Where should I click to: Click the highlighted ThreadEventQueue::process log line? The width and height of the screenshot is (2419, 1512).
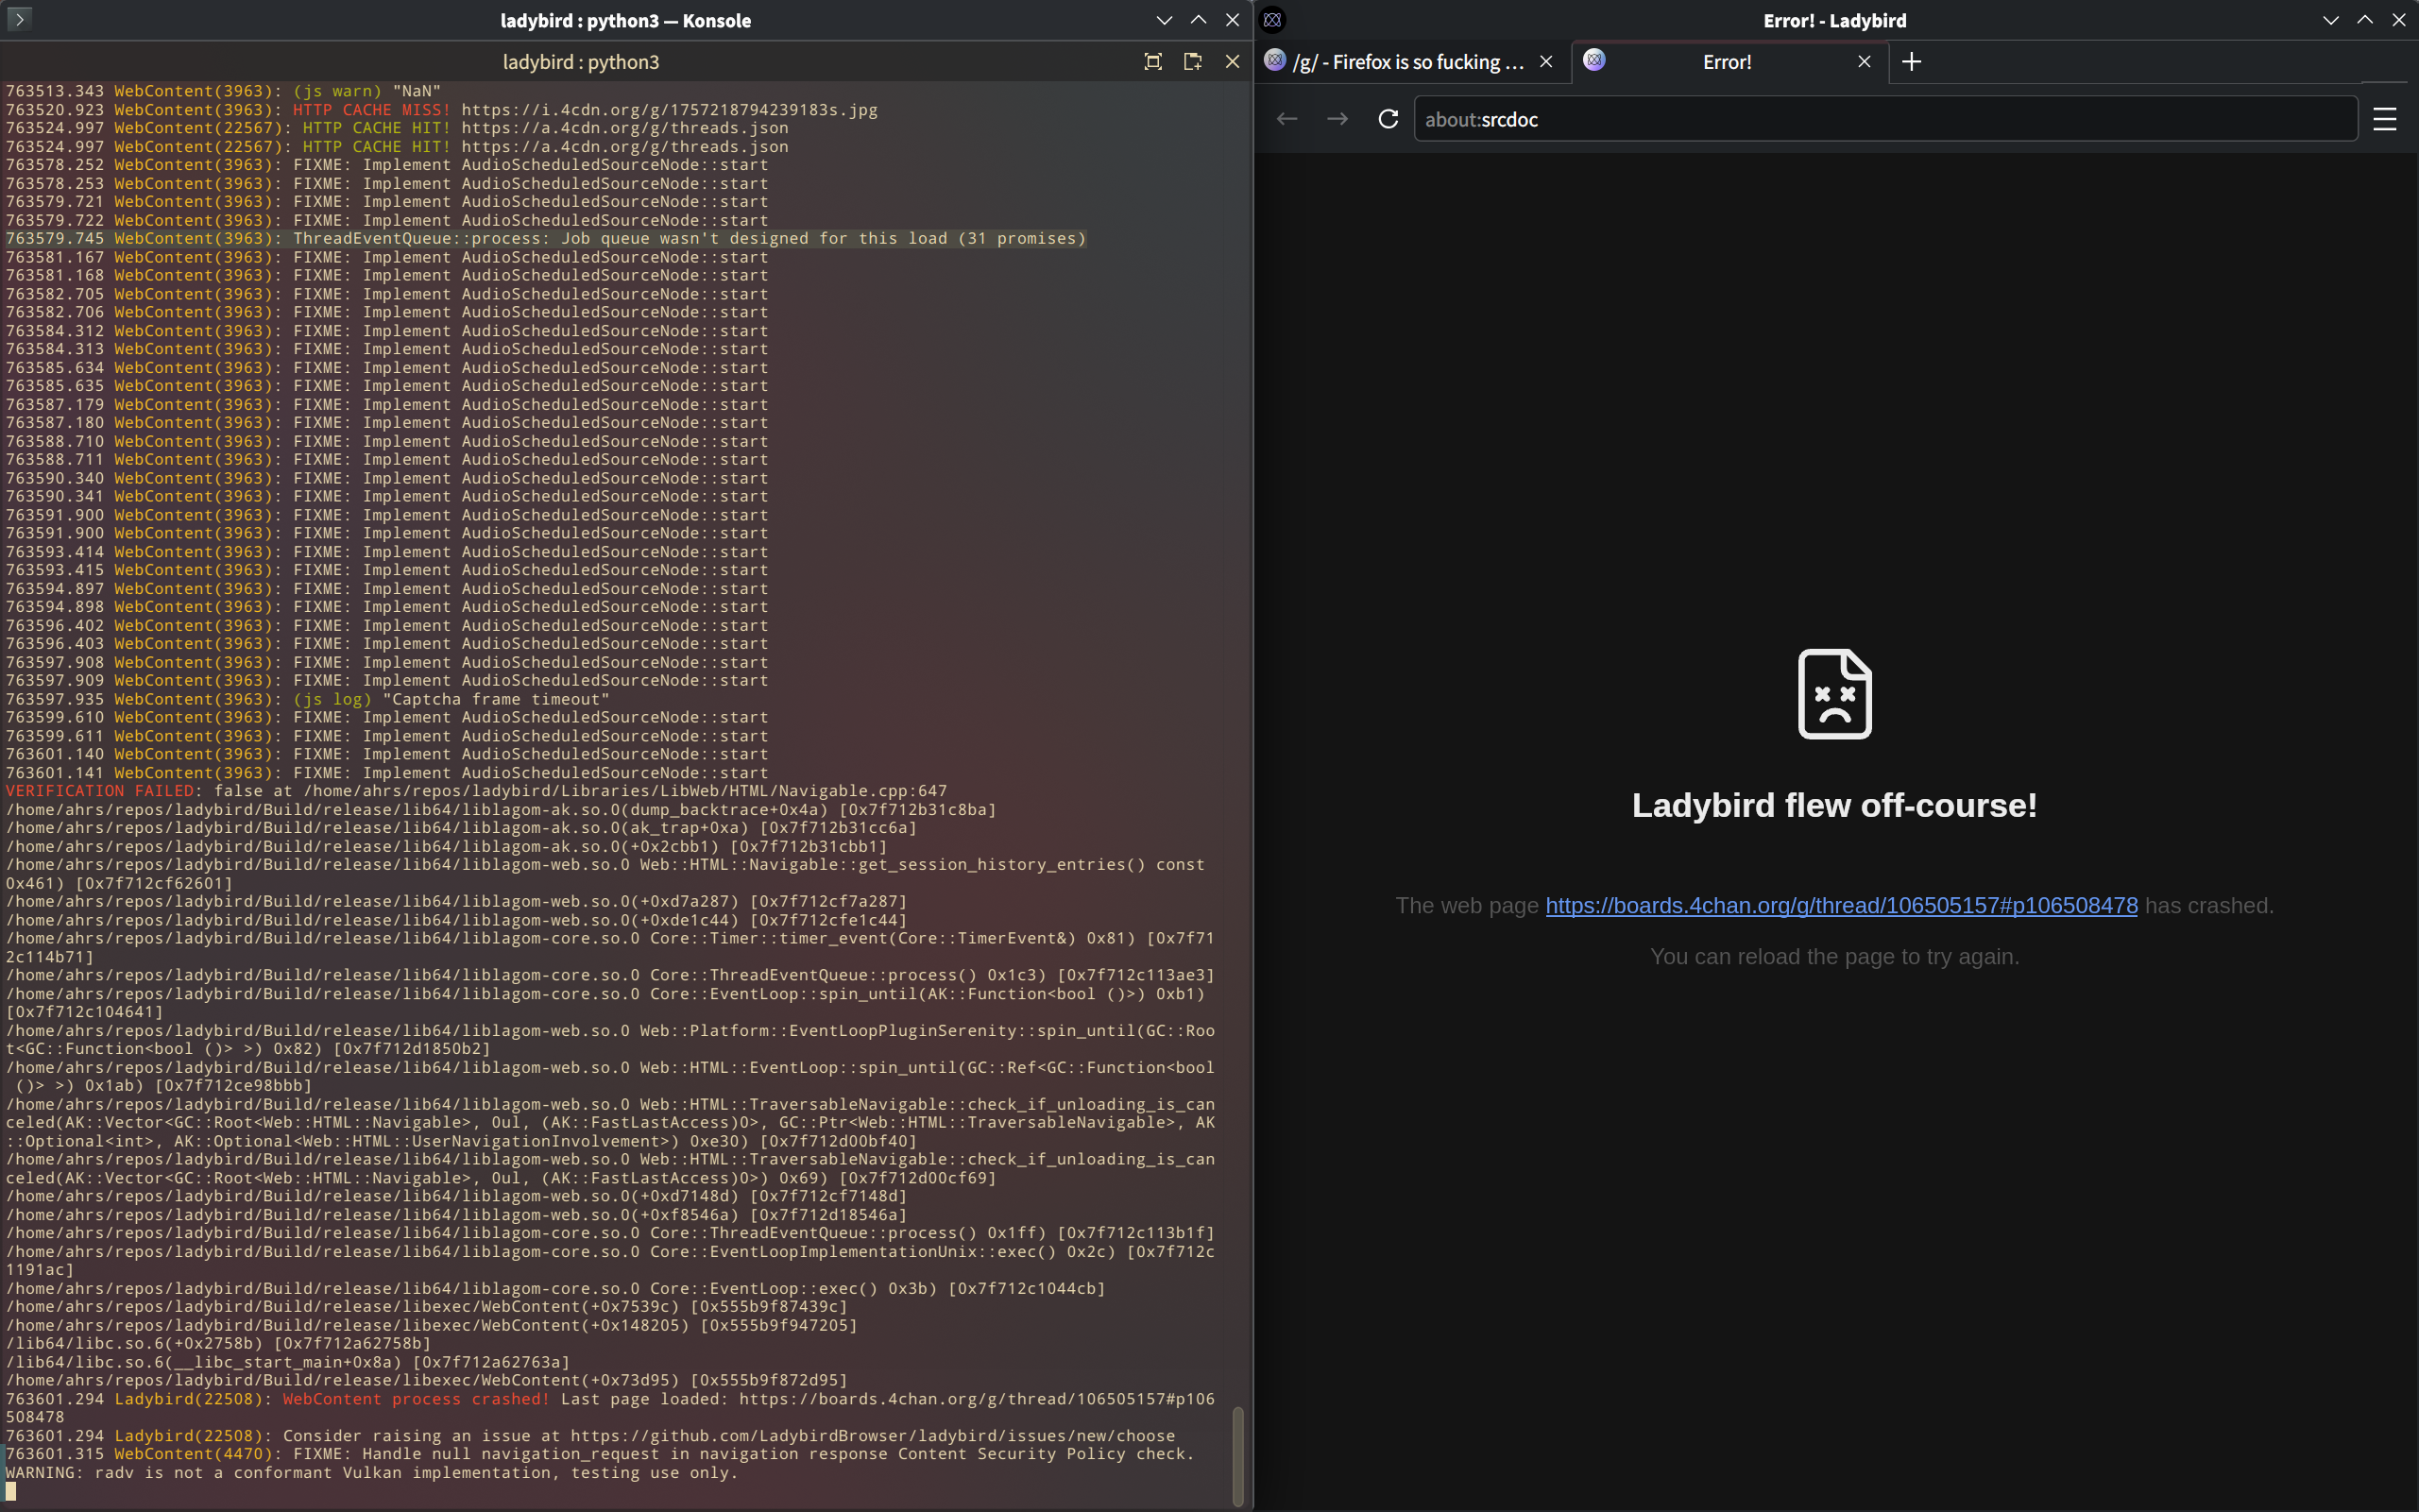[x=546, y=238]
